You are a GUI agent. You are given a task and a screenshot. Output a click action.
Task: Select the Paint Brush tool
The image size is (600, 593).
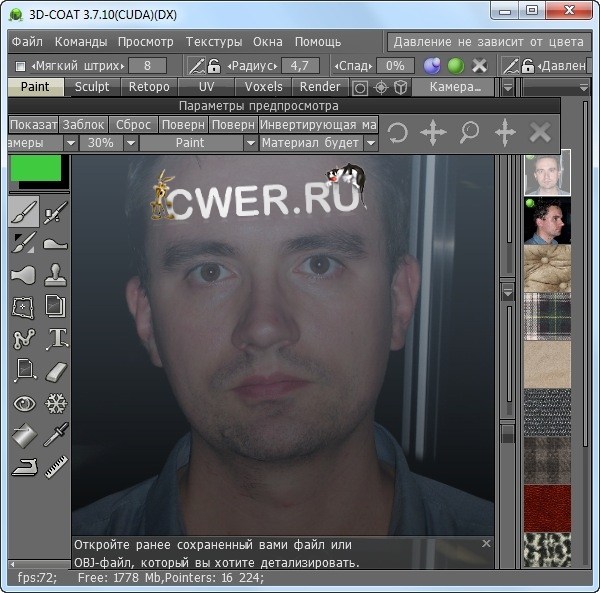pos(24,212)
